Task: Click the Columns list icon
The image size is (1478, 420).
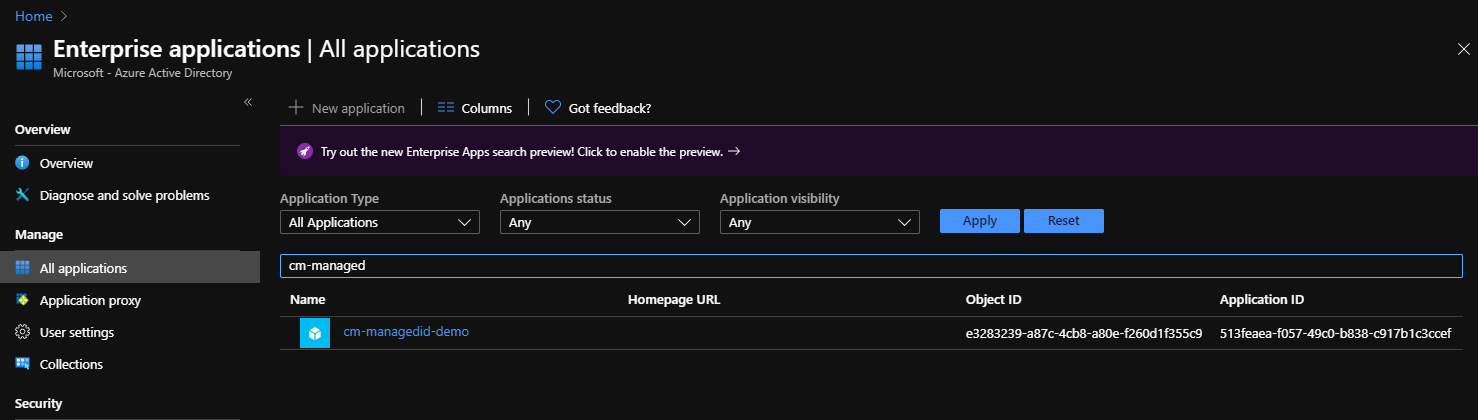Action: (446, 108)
